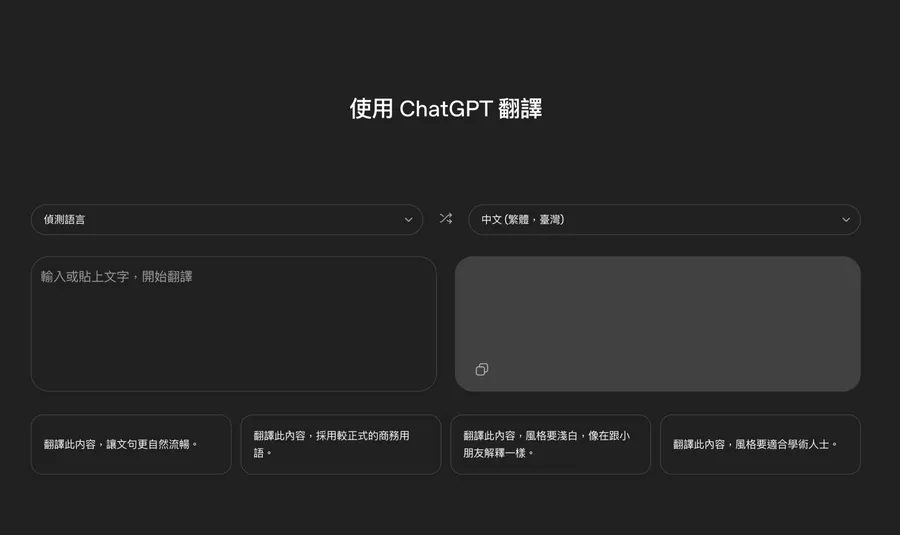
Task: Click the 使用 ChatGPT 翻譯 heading
Action: 446,108
